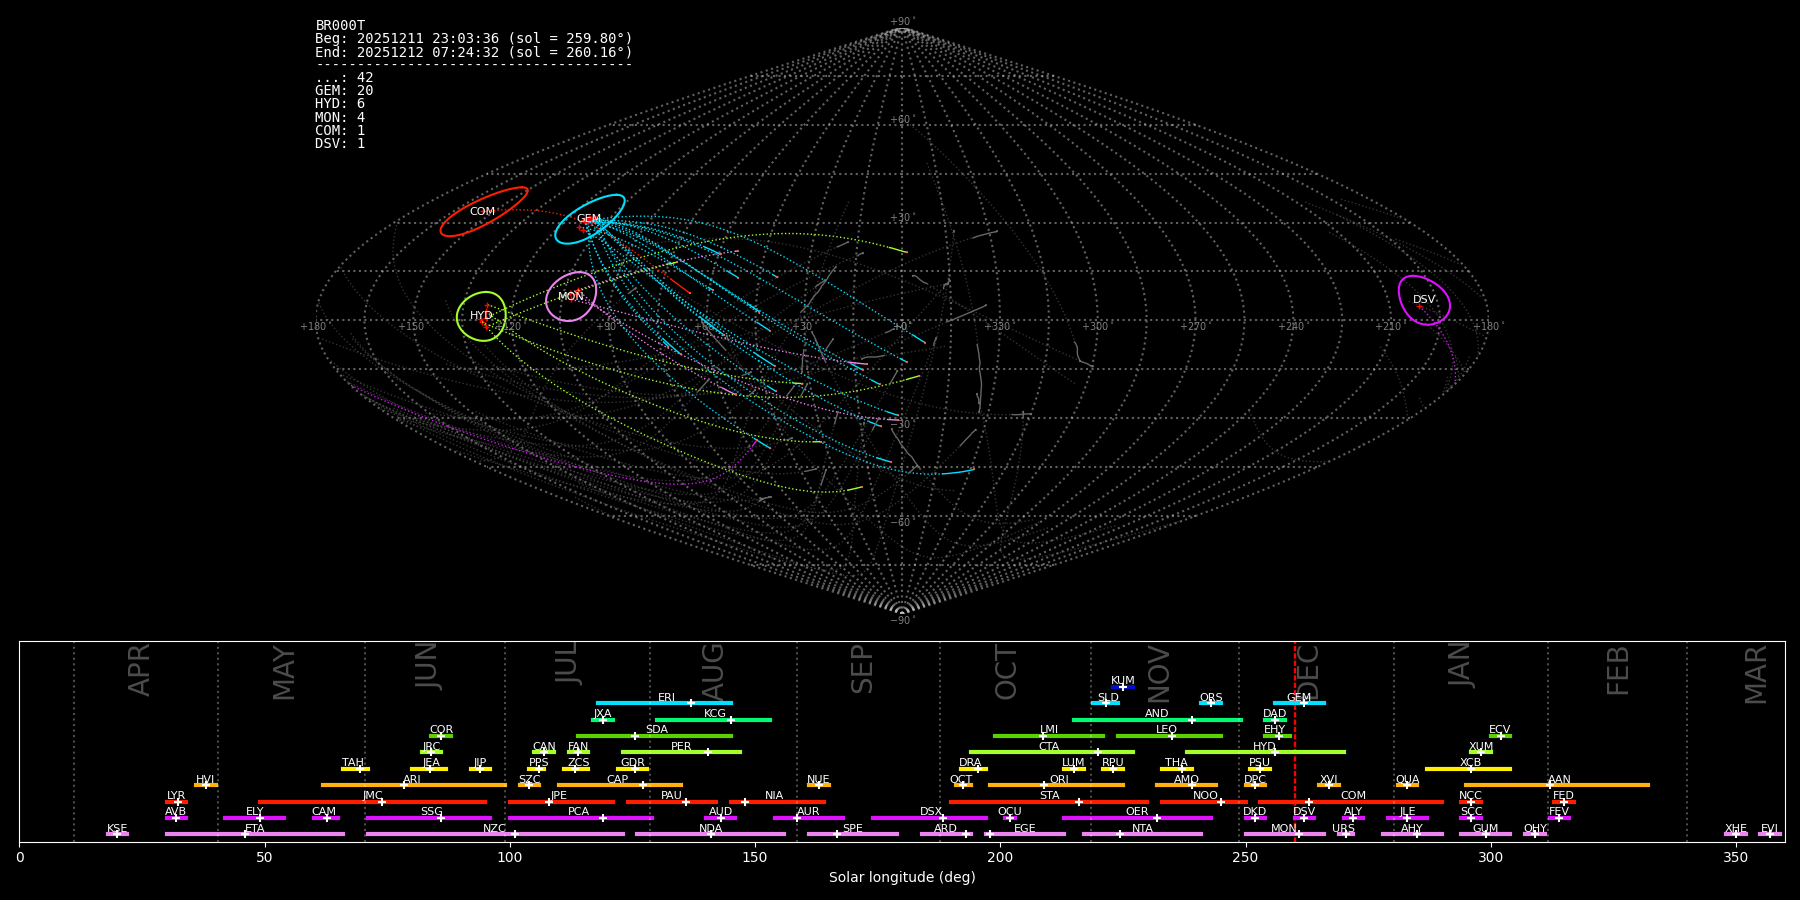The image size is (1800, 900).
Task: Click the JAN month label
Action: [x=1460, y=664]
